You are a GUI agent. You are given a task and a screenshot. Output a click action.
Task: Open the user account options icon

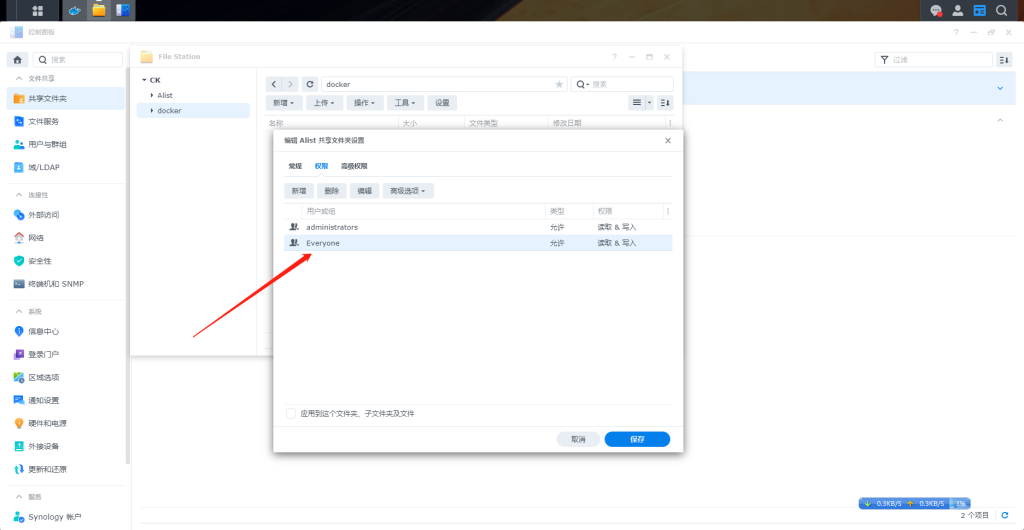click(958, 10)
